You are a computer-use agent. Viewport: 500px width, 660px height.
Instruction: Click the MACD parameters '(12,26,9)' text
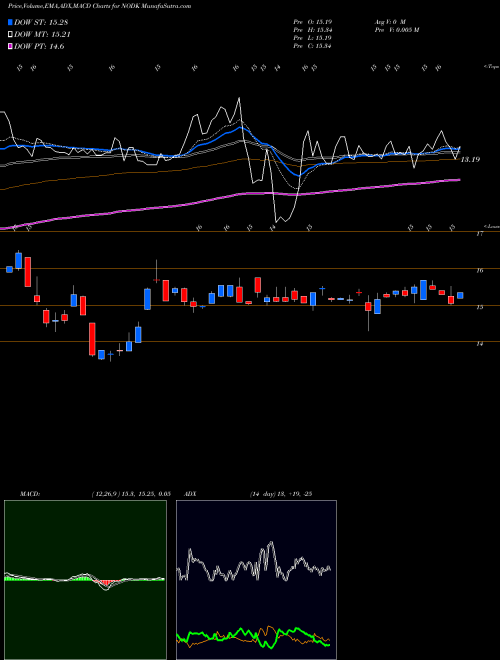(x=106, y=494)
